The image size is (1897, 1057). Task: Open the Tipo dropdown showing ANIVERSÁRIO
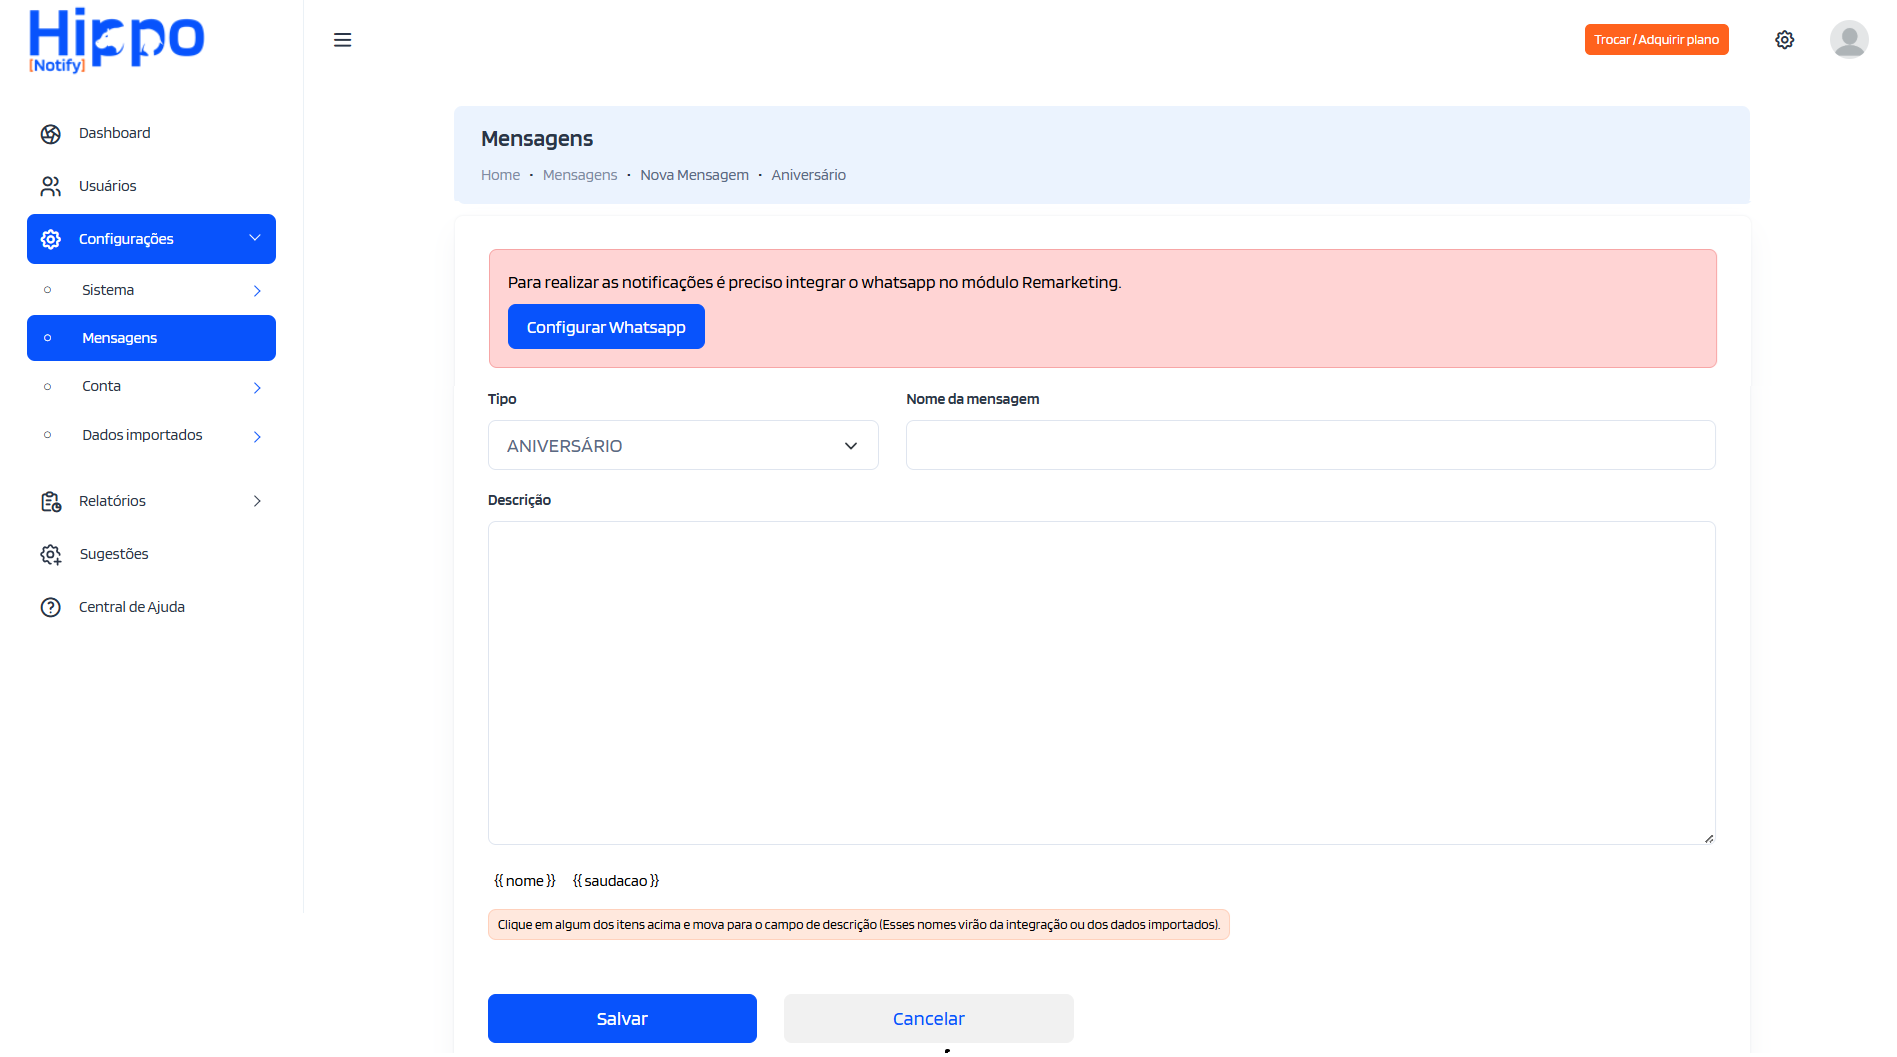click(682, 446)
